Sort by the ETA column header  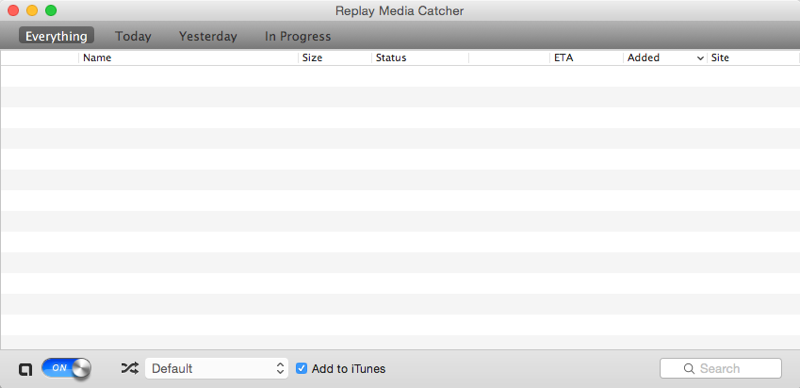(586, 58)
